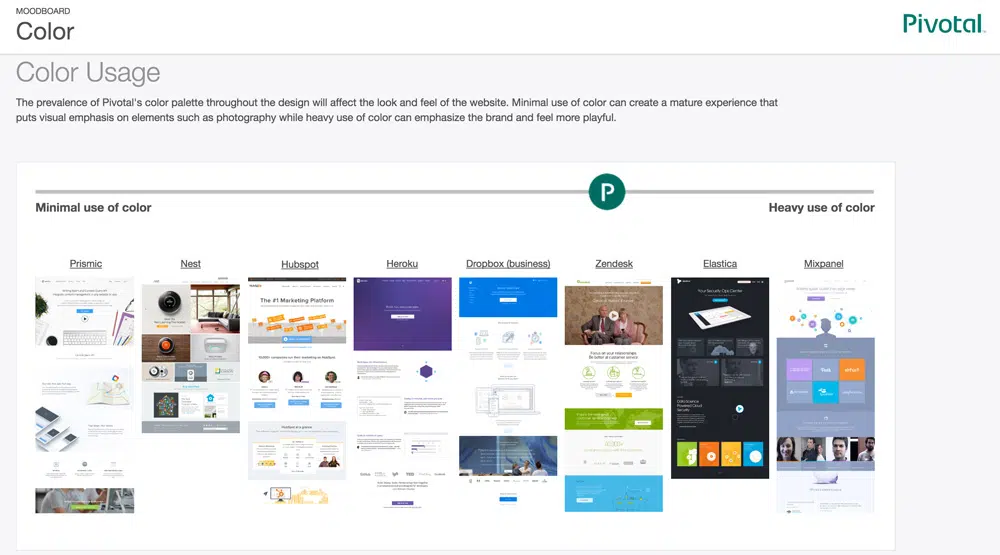The image size is (1000, 555).
Task: Click the green P slider handle
Action: [x=607, y=191]
